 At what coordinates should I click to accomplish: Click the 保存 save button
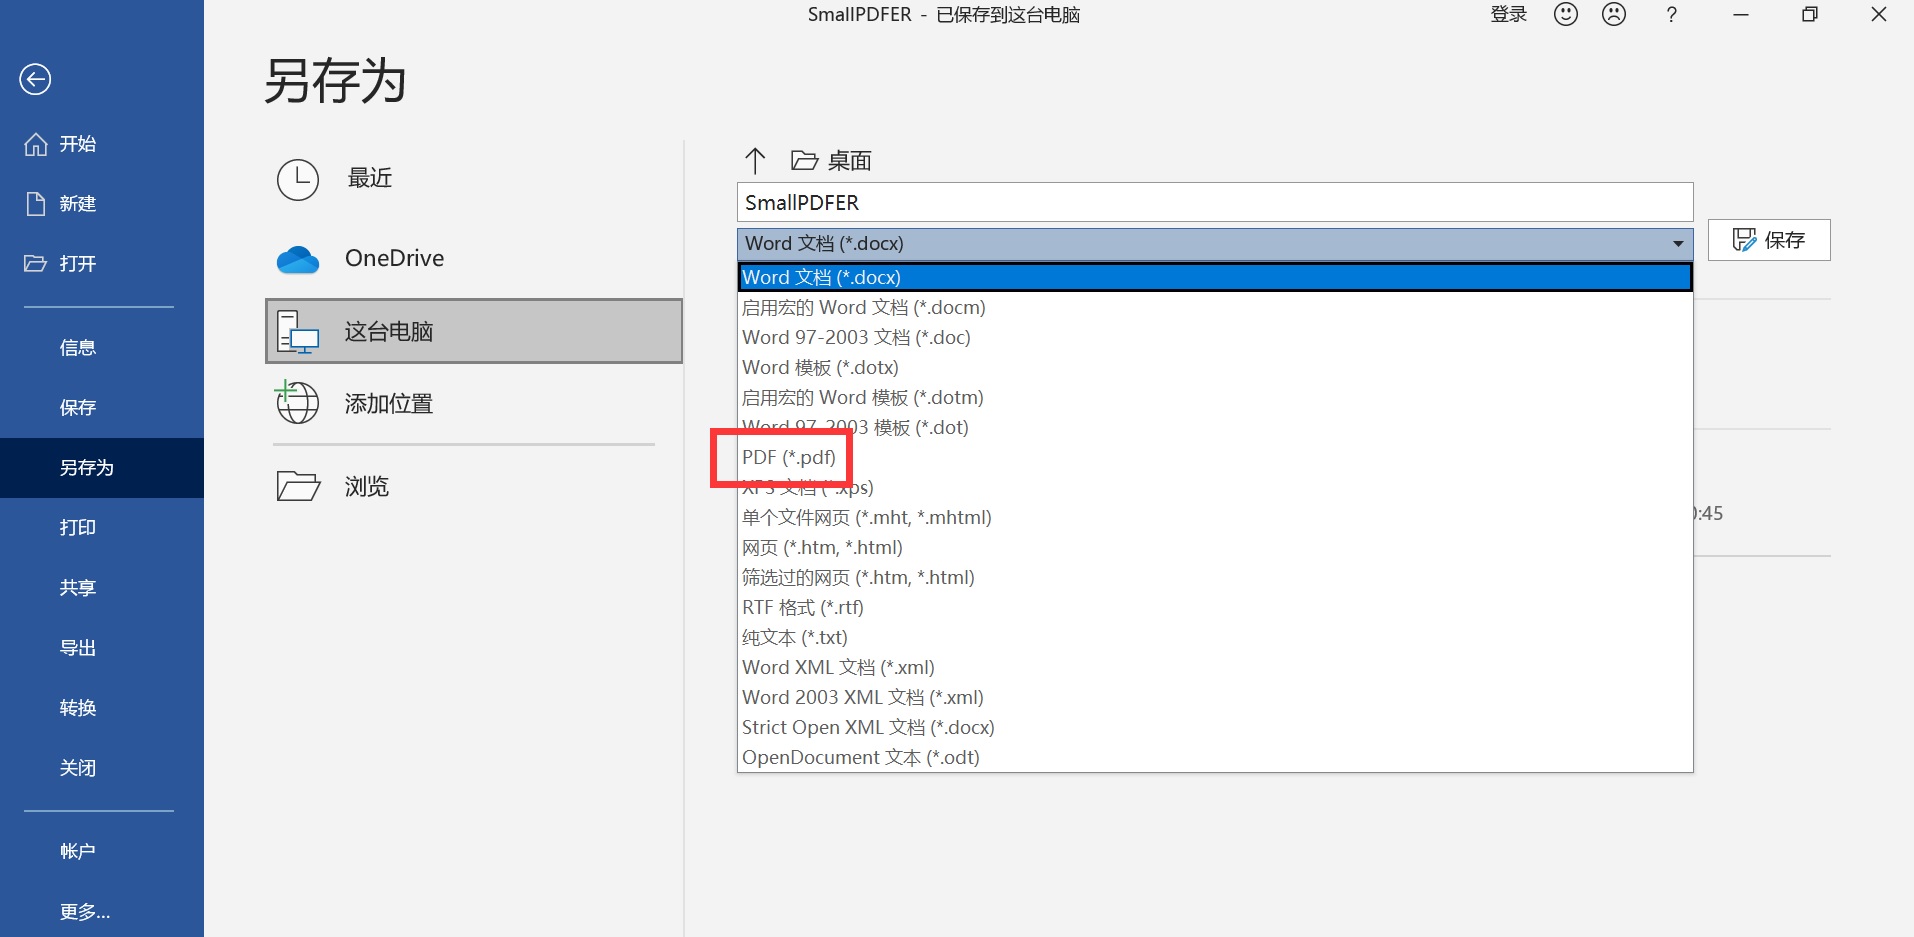coord(1768,240)
